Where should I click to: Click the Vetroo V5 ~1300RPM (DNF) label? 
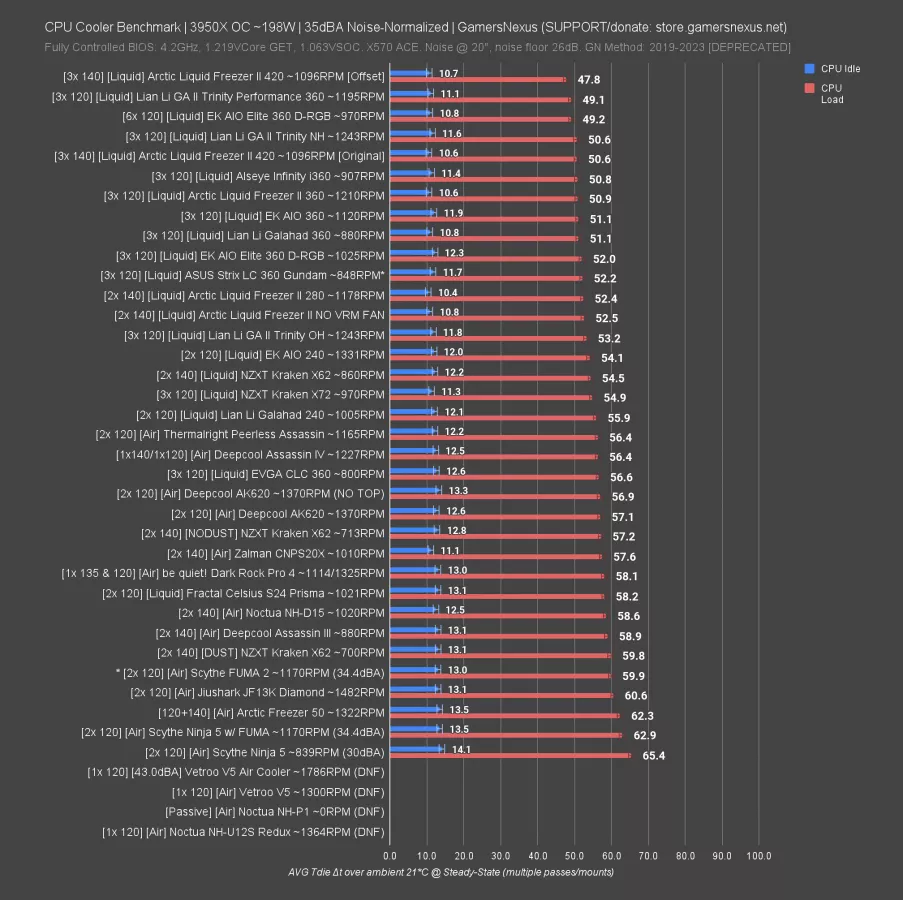(279, 791)
